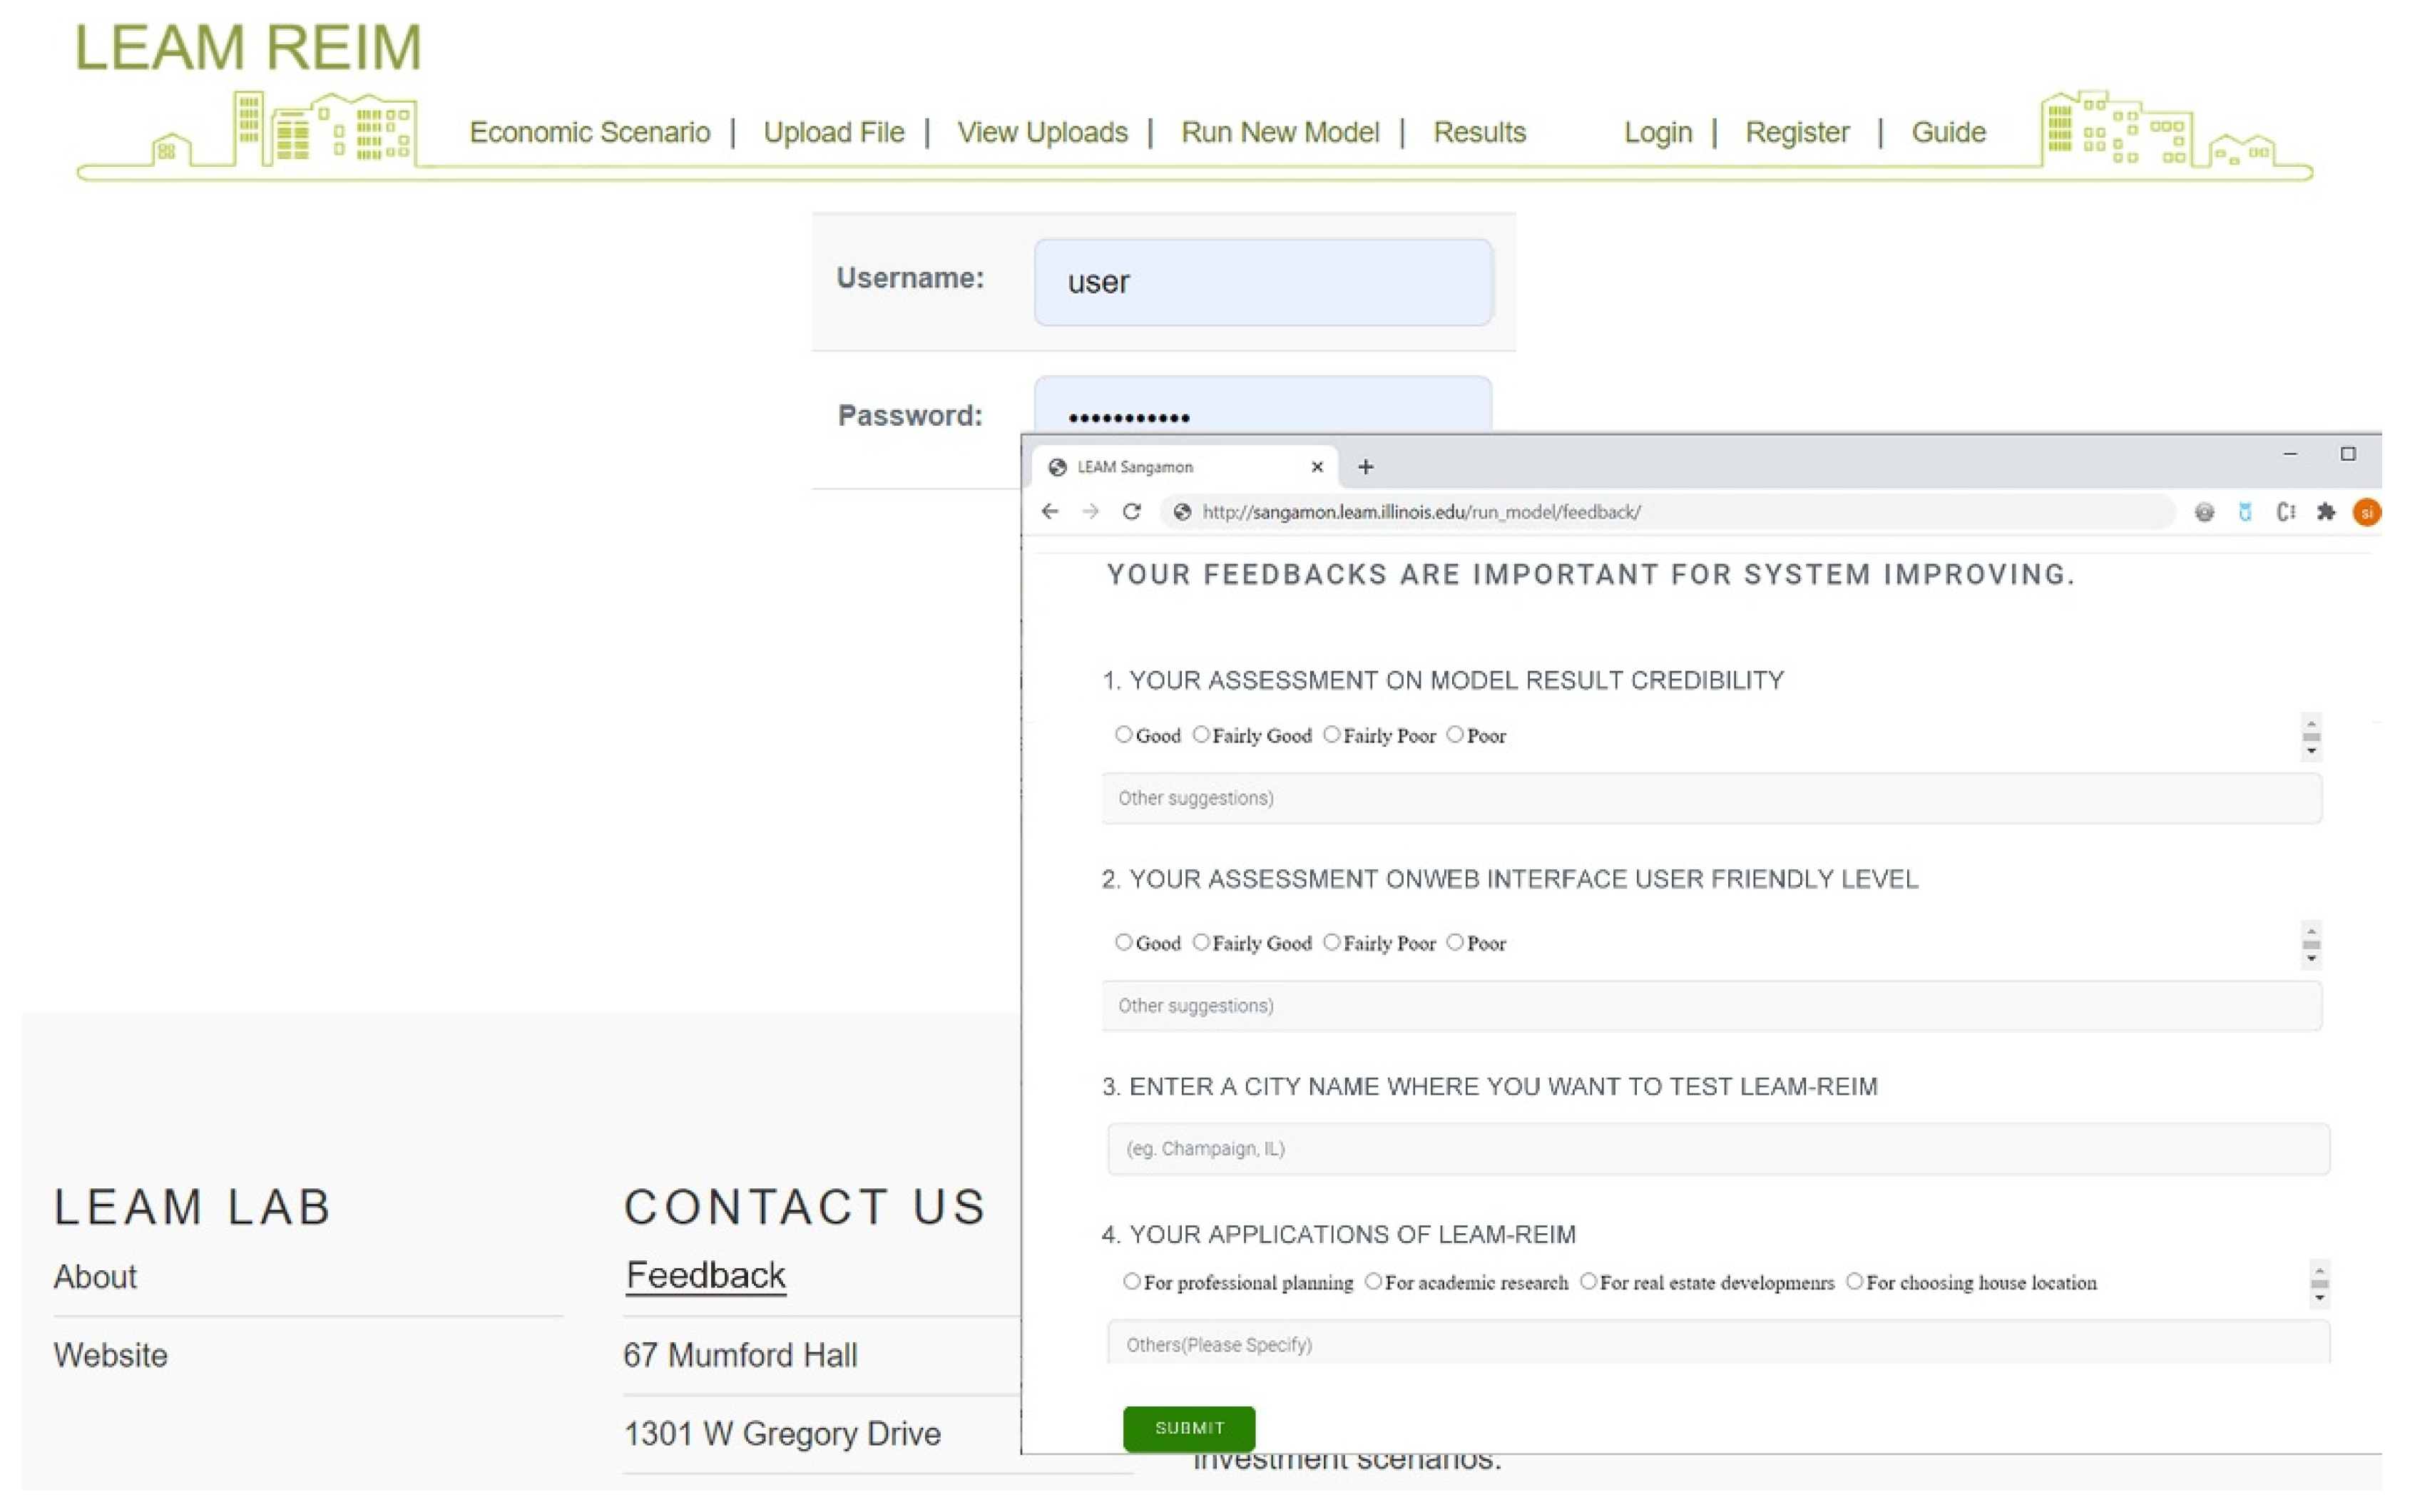
Task: Click the scroll stepper beside interface options
Action: pyautogui.click(x=2311, y=945)
